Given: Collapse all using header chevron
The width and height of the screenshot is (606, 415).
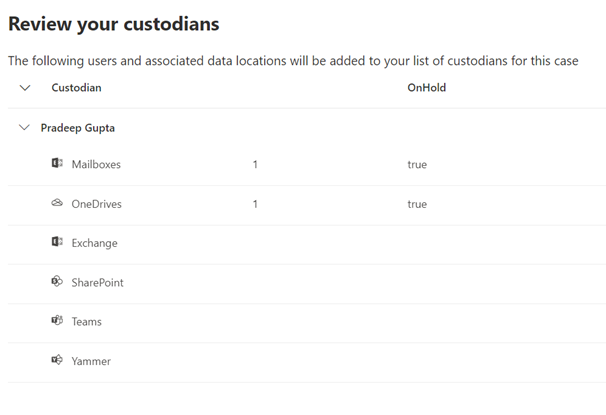Looking at the screenshot, I should [25, 88].
